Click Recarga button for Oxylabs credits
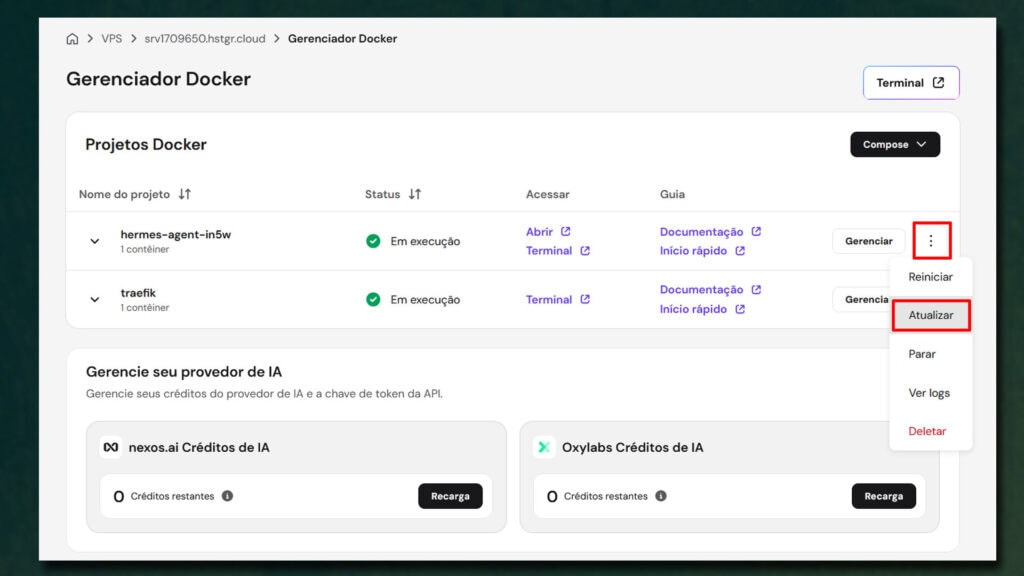Screen dimensions: 1024x576 coord(884,496)
